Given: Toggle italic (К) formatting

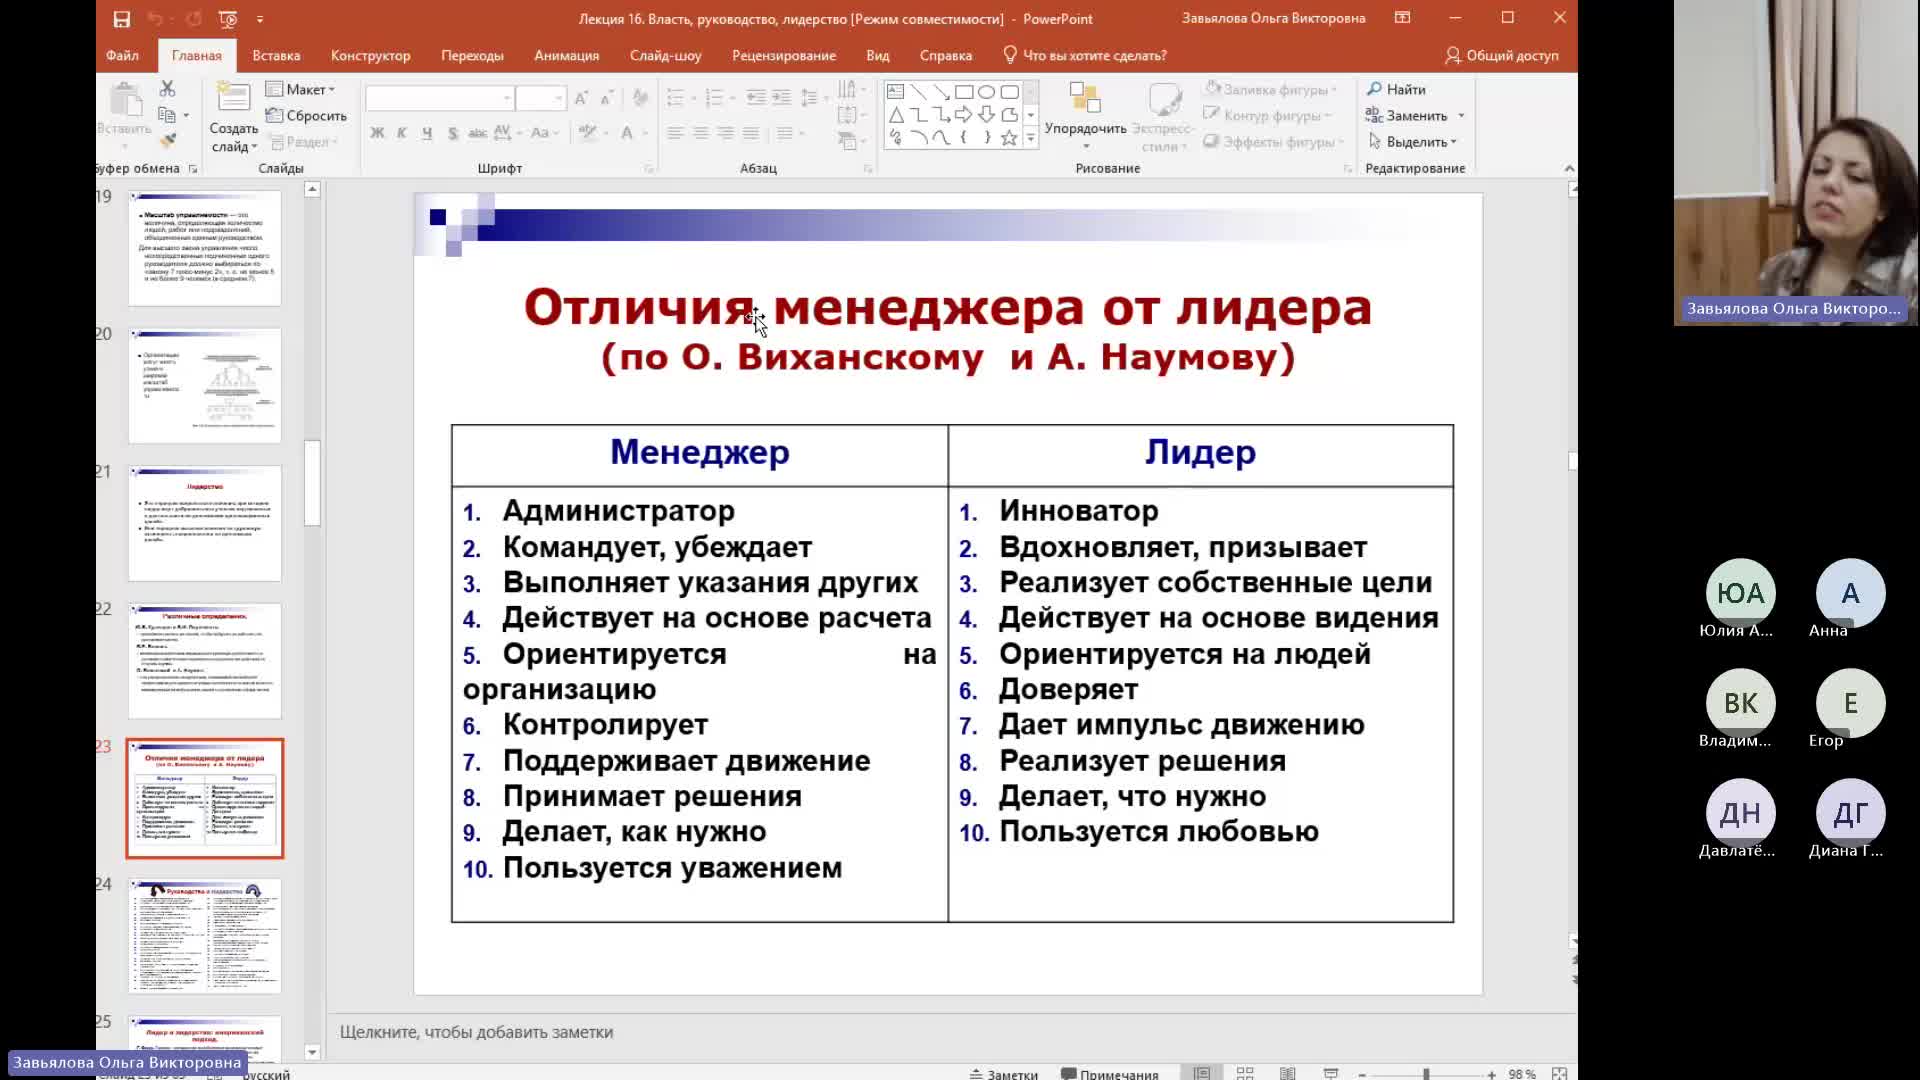Looking at the screenshot, I should click(x=402, y=132).
